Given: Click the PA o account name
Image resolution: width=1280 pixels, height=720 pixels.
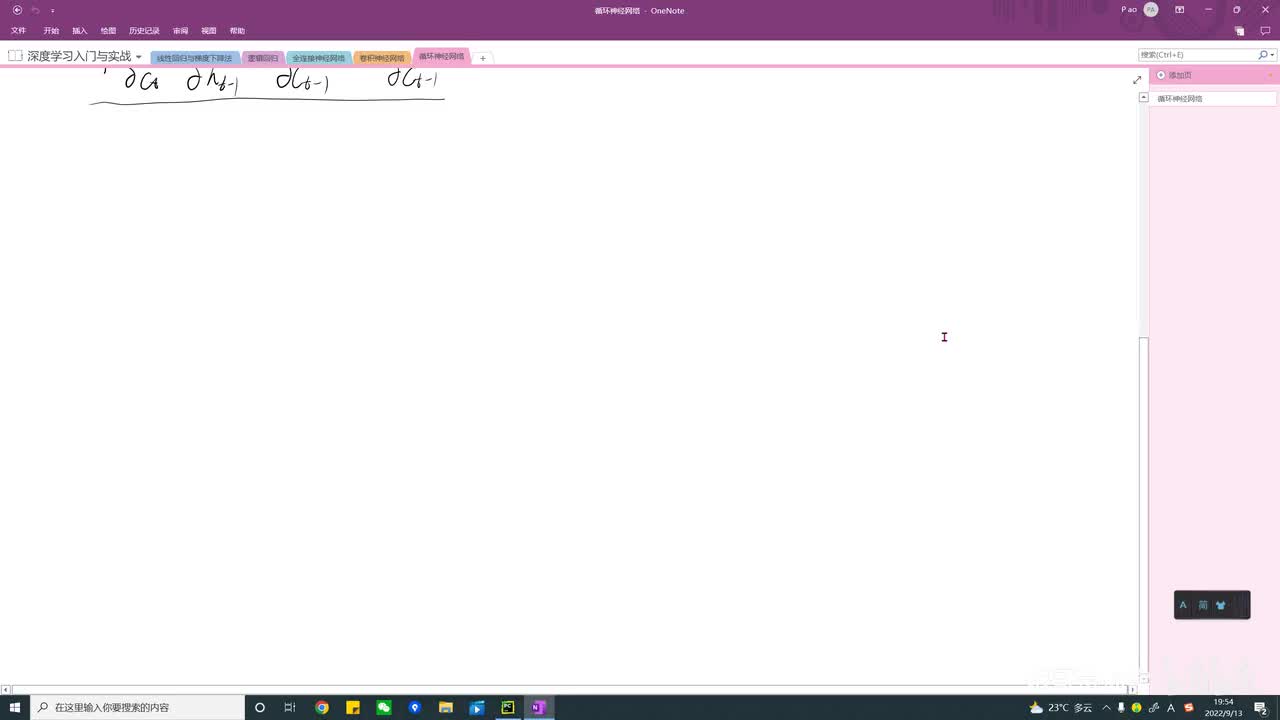Looking at the screenshot, I should click(1129, 10).
